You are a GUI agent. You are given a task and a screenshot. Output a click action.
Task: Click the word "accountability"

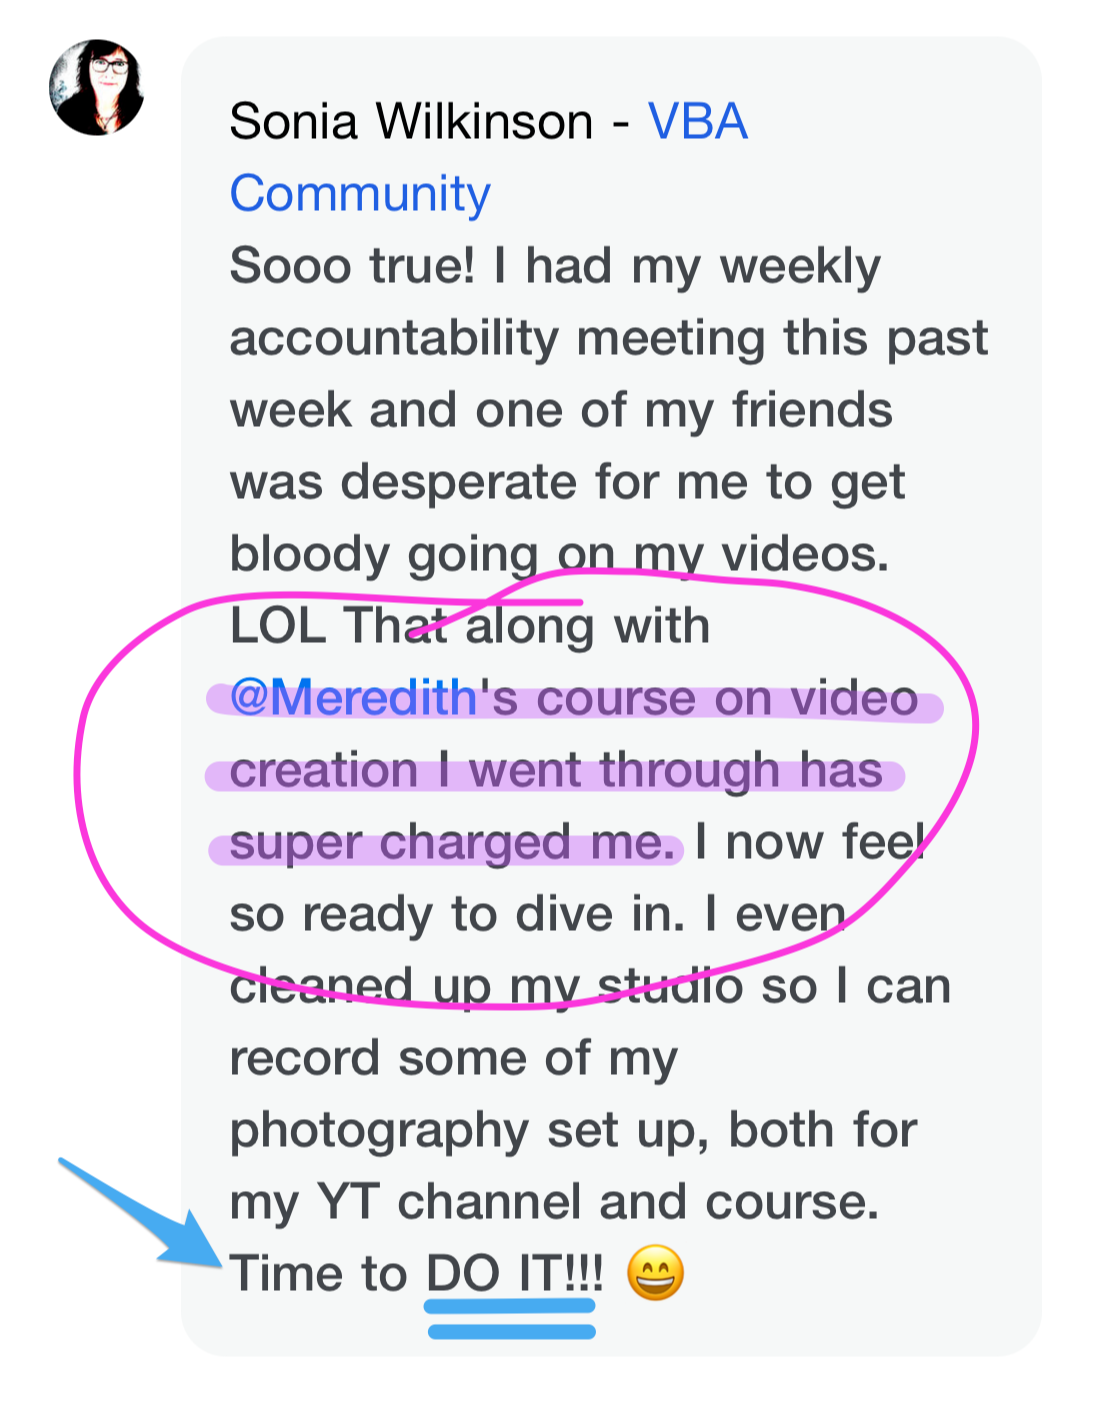point(394,340)
